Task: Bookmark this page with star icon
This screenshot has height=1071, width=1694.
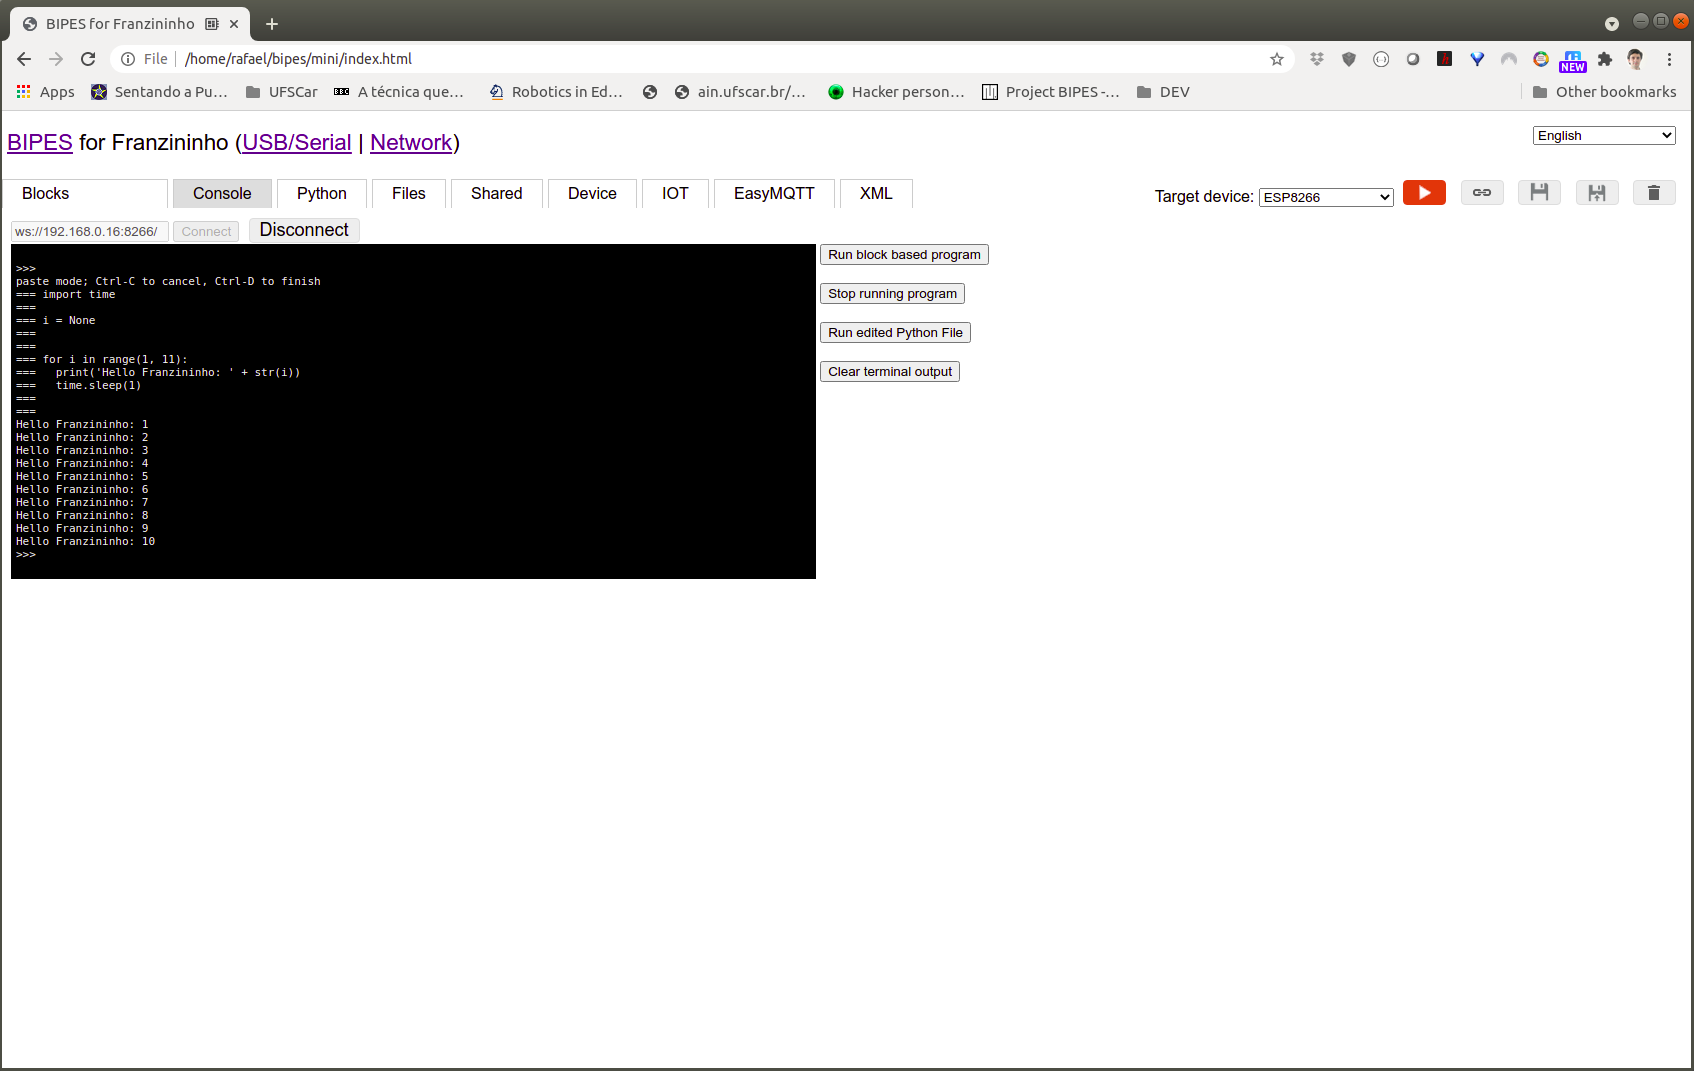Action: (x=1277, y=59)
